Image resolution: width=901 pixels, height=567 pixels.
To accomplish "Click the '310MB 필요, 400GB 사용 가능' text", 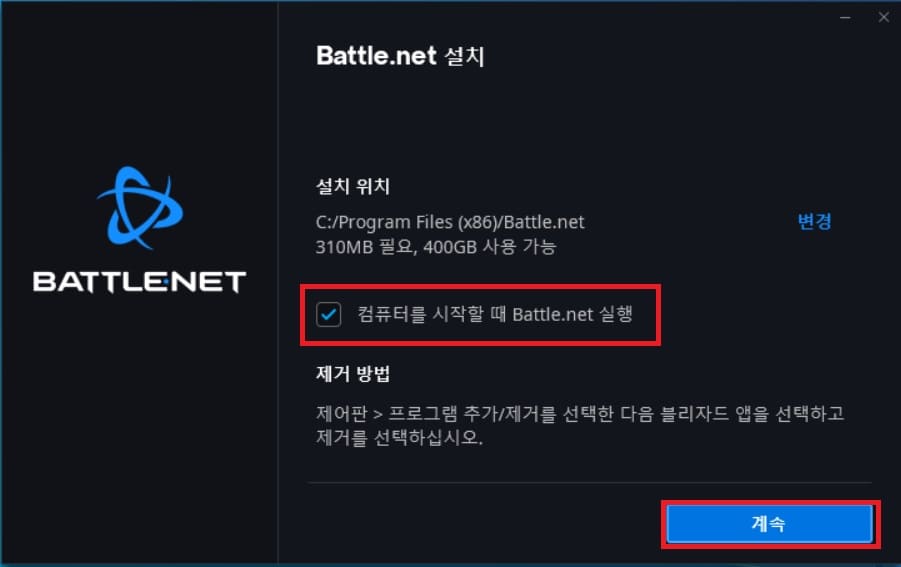I will (436, 247).
